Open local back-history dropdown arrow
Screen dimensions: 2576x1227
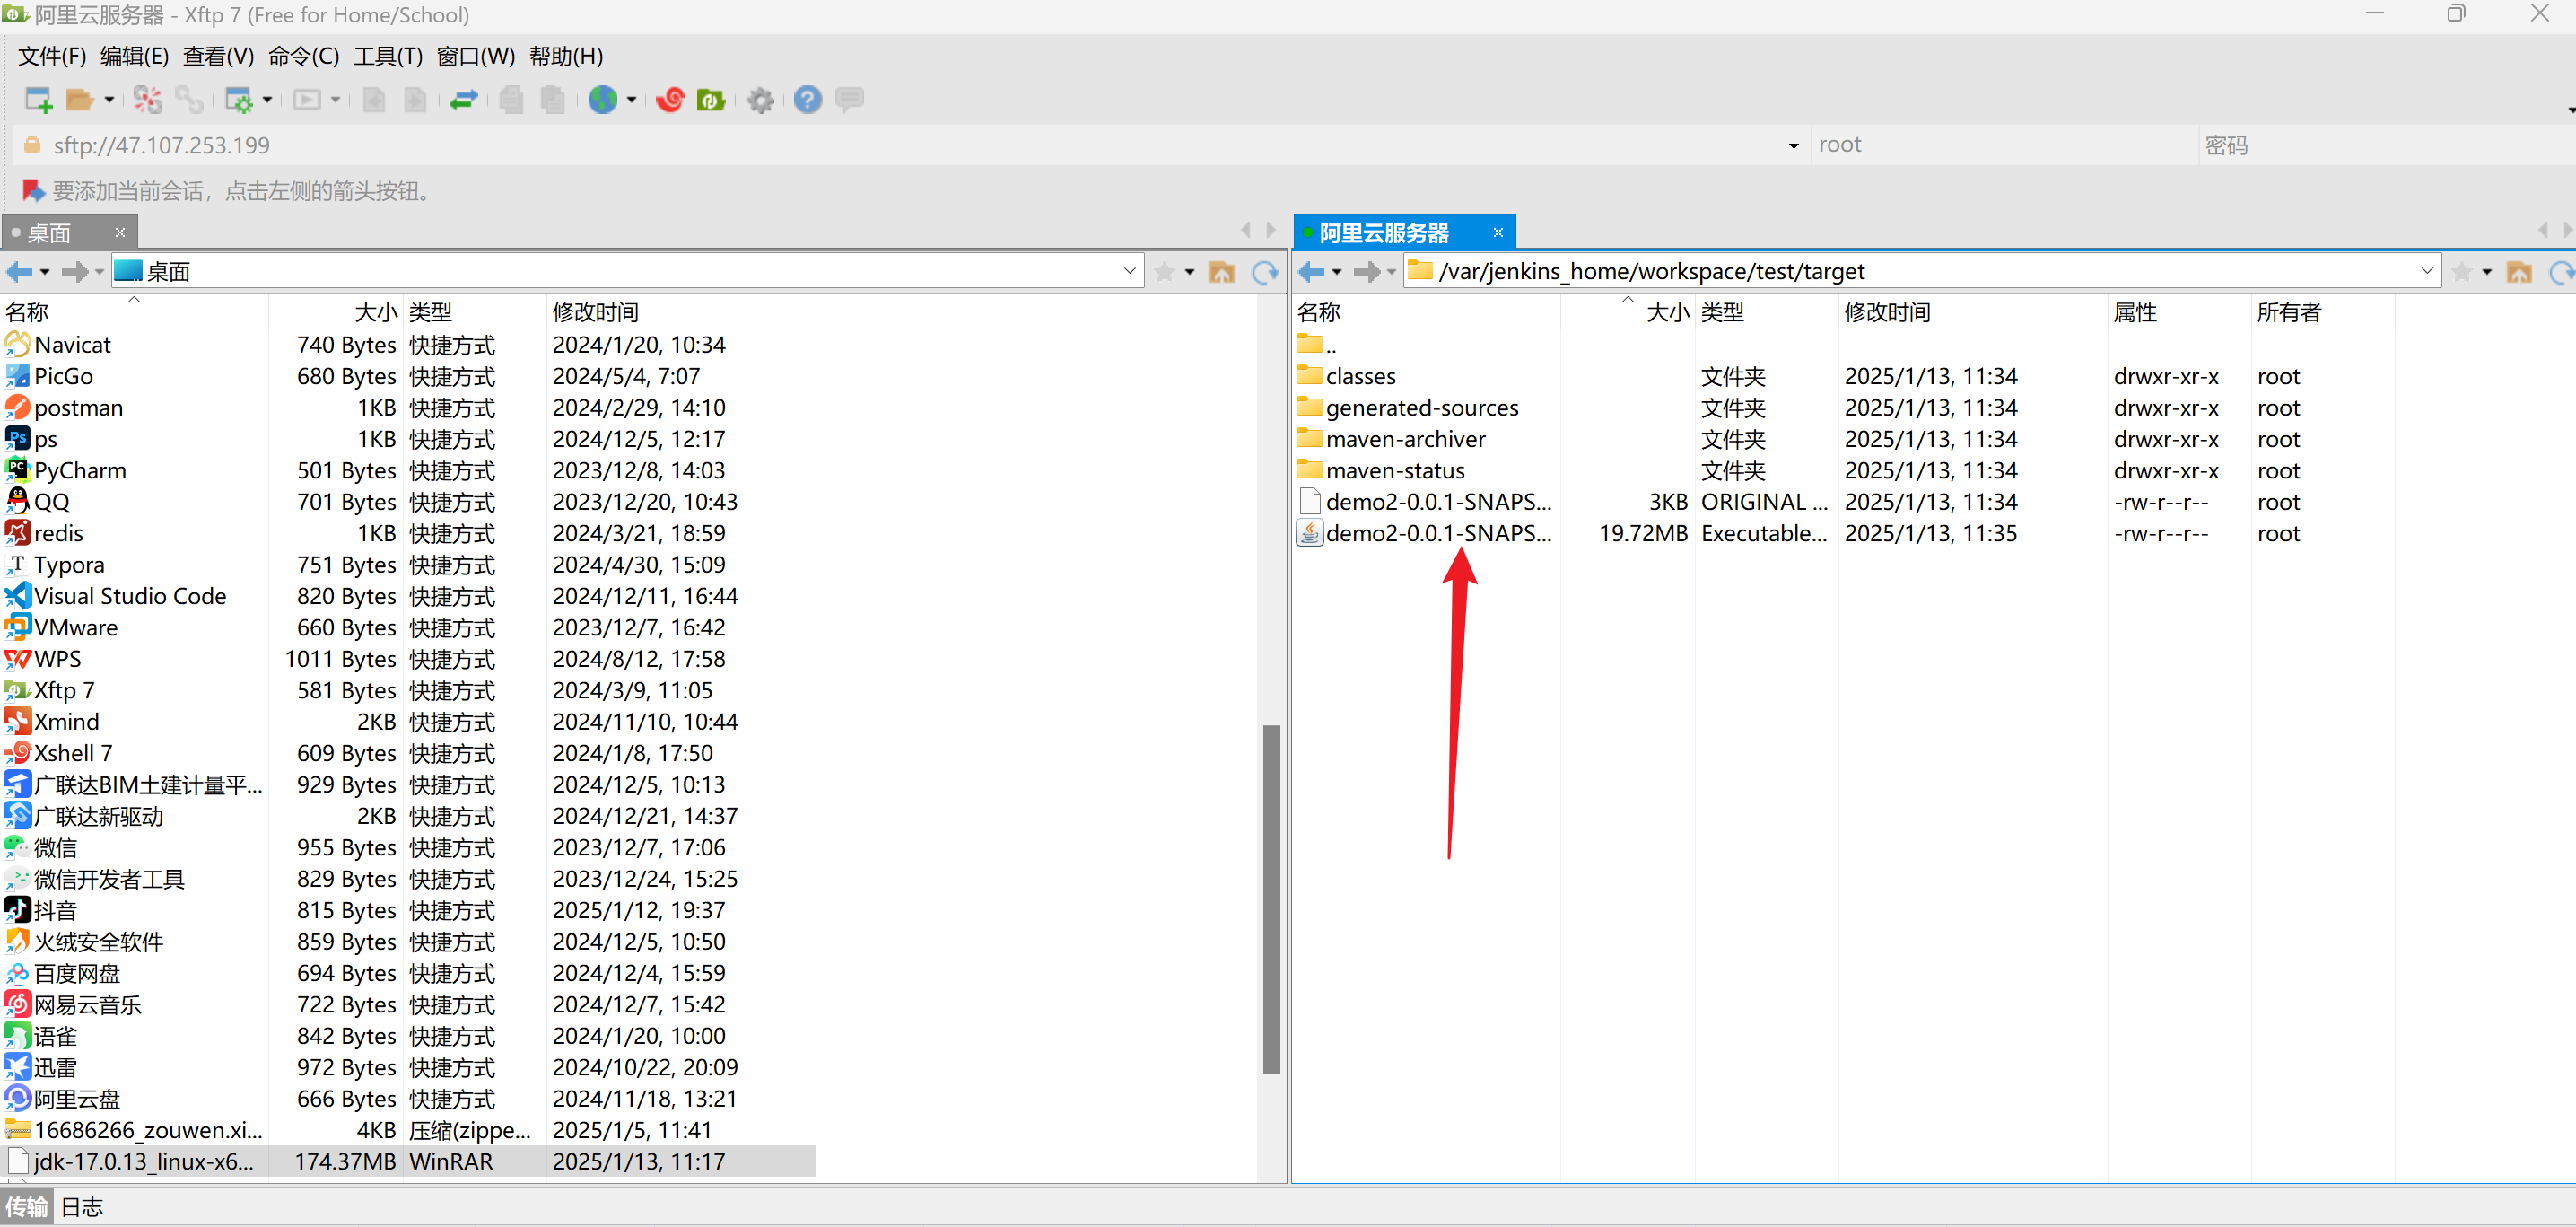click(x=45, y=272)
